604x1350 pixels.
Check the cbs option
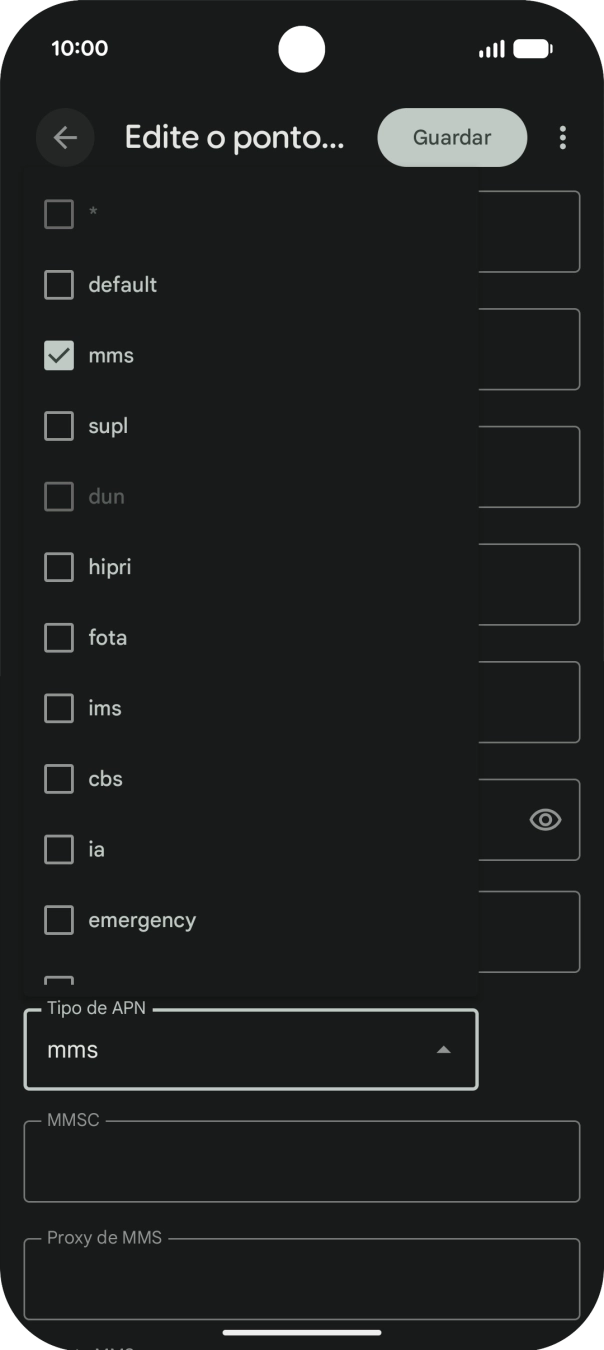click(x=59, y=779)
